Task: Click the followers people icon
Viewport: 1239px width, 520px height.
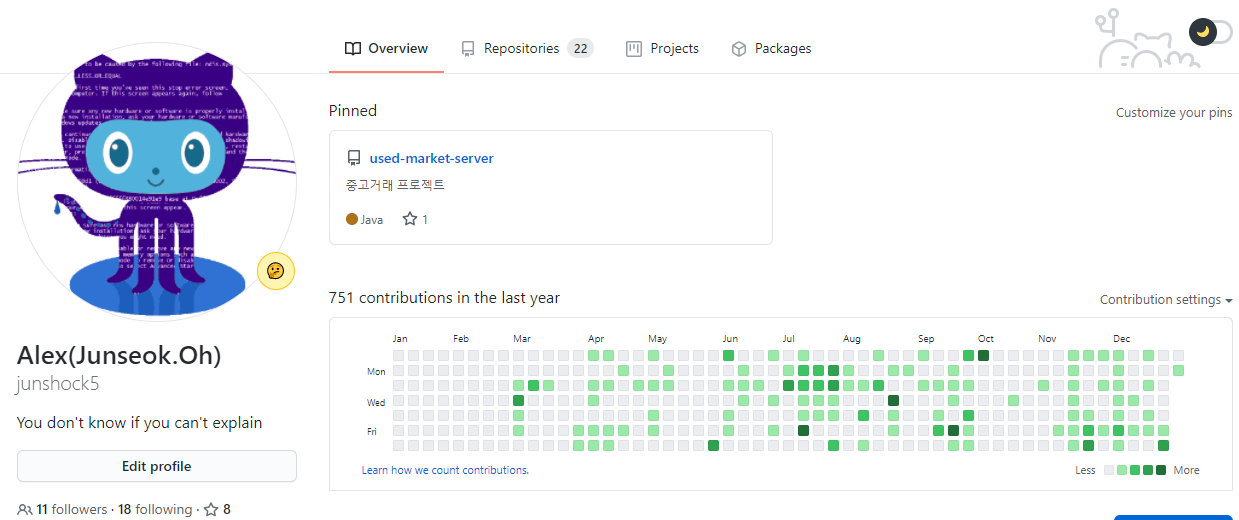Action: pos(24,509)
